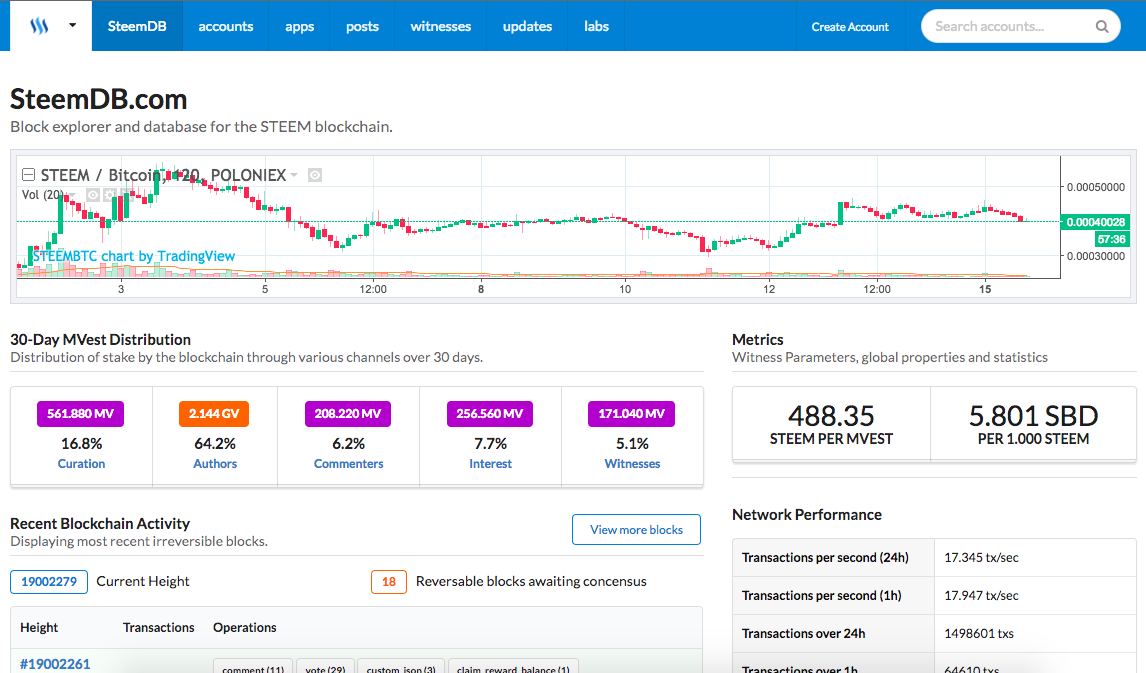The image size is (1146, 673).
Task: Click the 64.2% Authors percentage
Action: pyautogui.click(x=215, y=444)
